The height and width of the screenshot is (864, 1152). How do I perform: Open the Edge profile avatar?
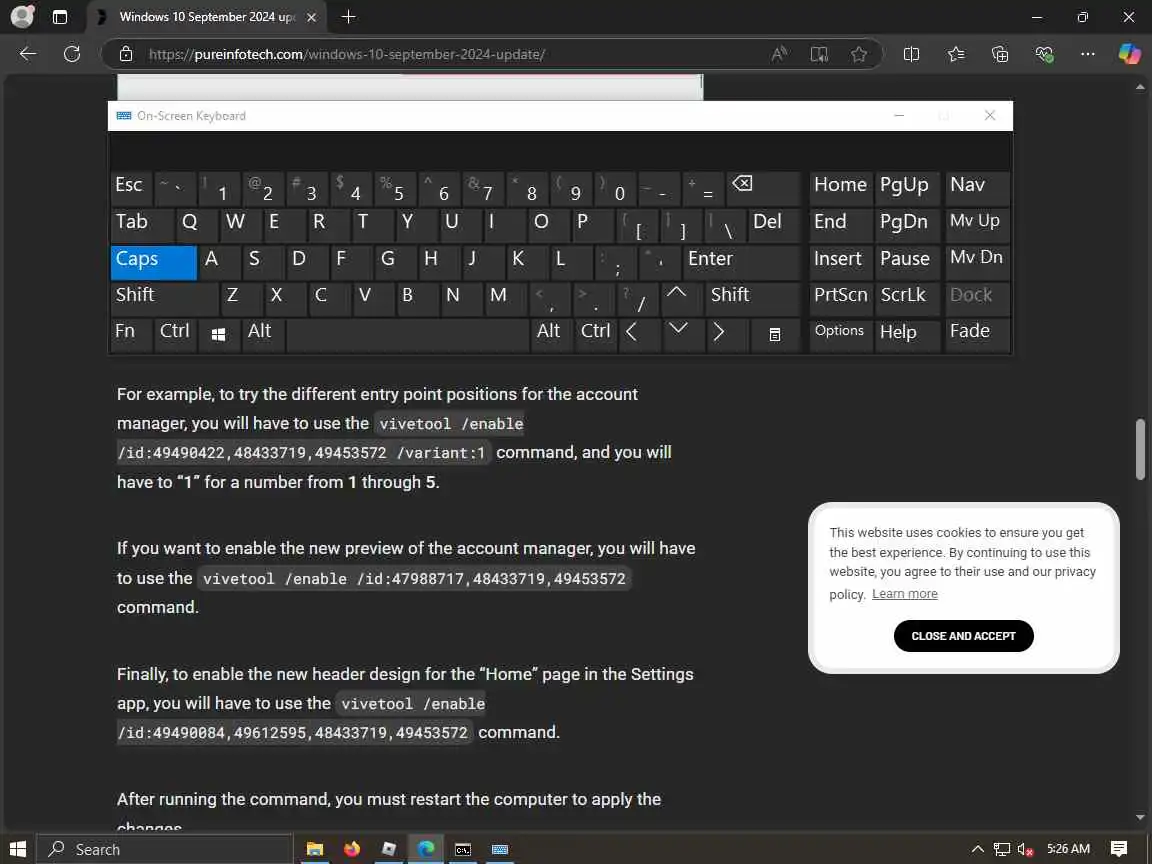(23, 16)
